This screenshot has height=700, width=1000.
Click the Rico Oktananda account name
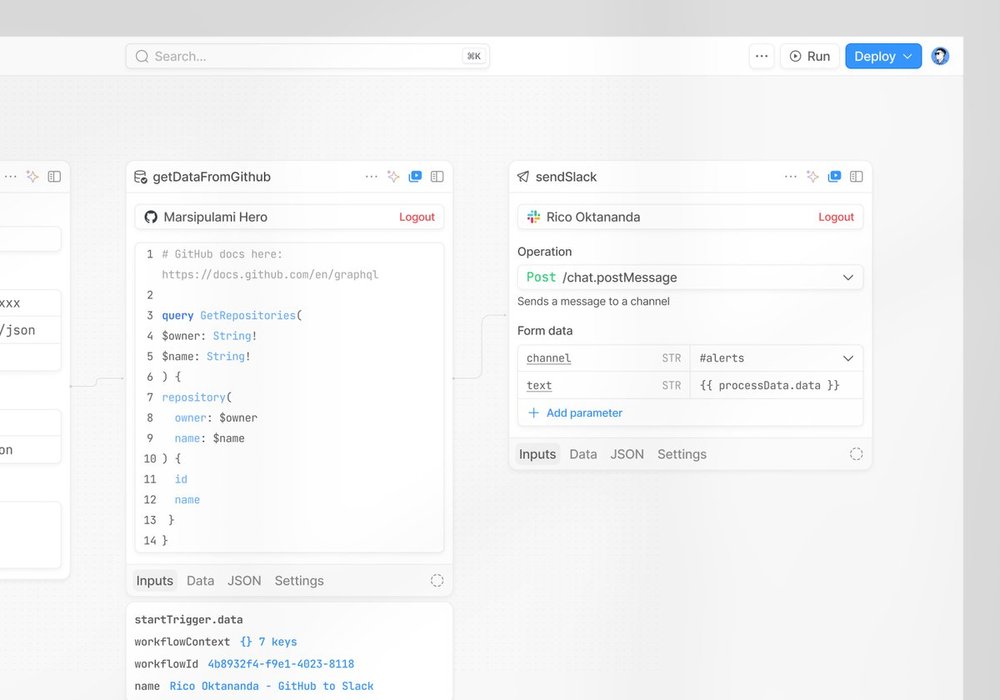pos(593,217)
